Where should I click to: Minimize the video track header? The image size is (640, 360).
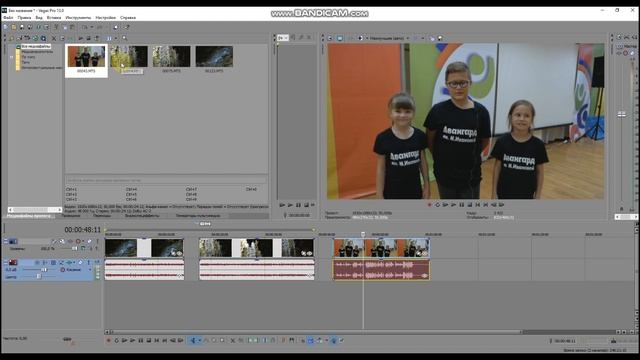6,241
